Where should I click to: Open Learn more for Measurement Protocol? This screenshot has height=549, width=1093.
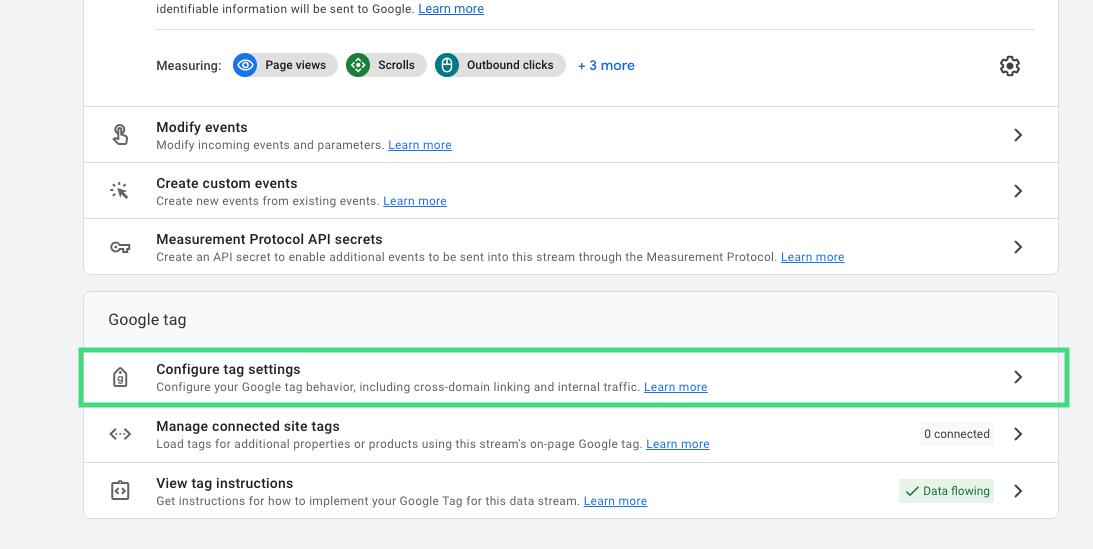point(812,257)
